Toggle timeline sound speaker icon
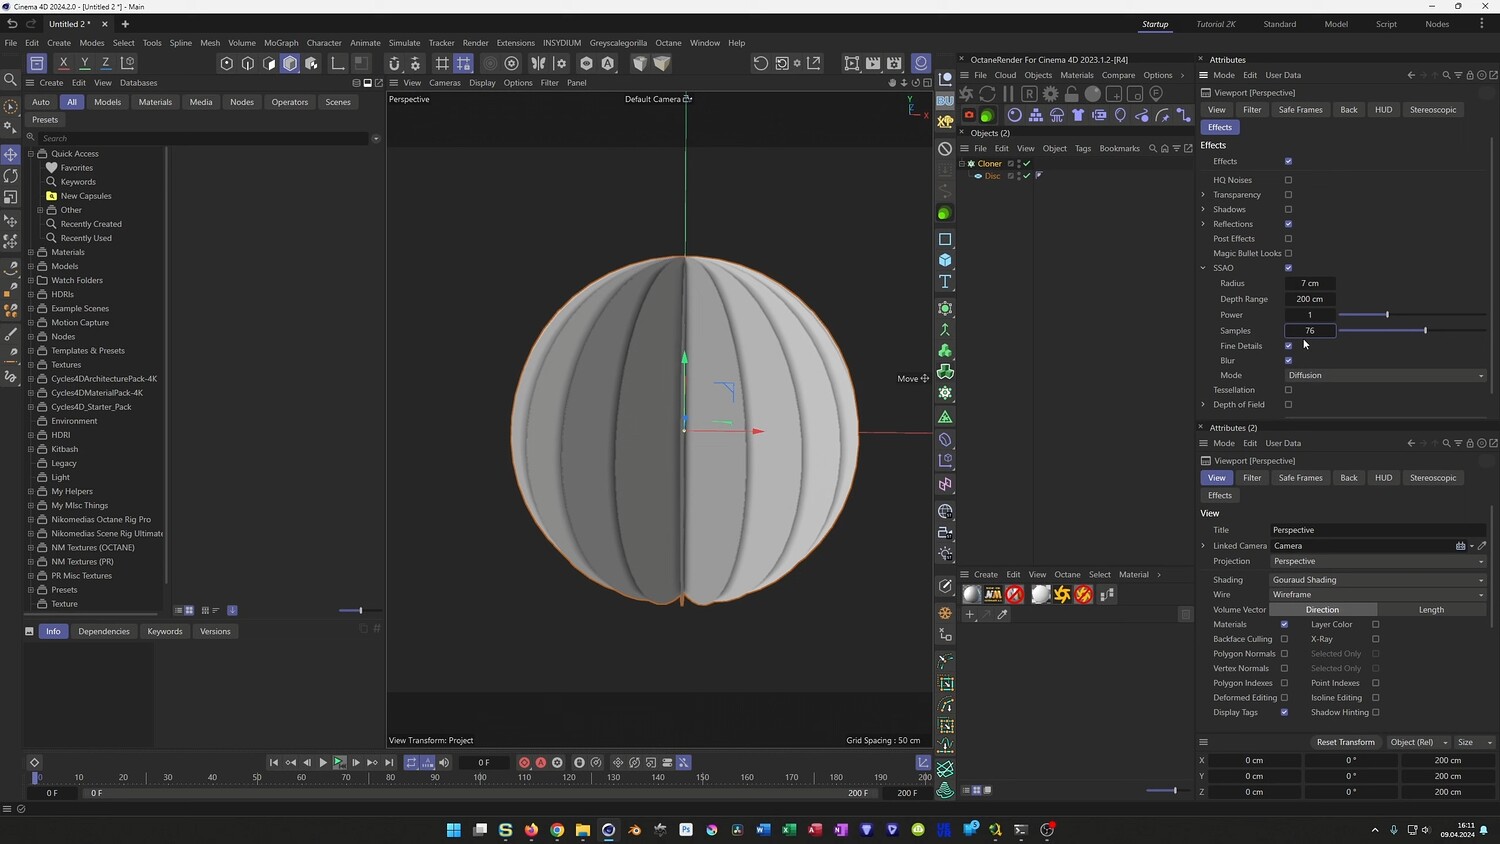The image size is (1500, 844). 444,763
